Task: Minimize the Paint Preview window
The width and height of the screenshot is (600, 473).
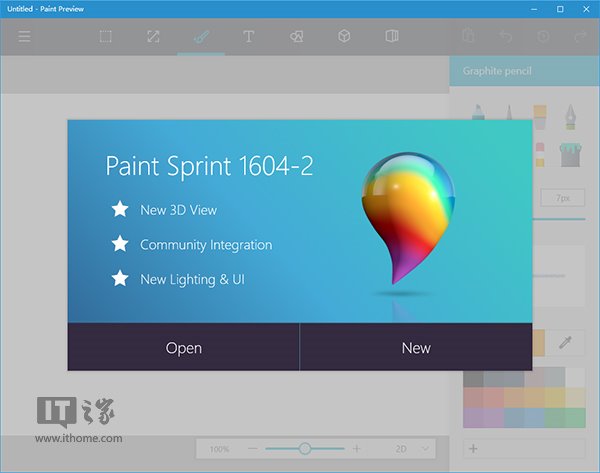Action: coord(534,9)
